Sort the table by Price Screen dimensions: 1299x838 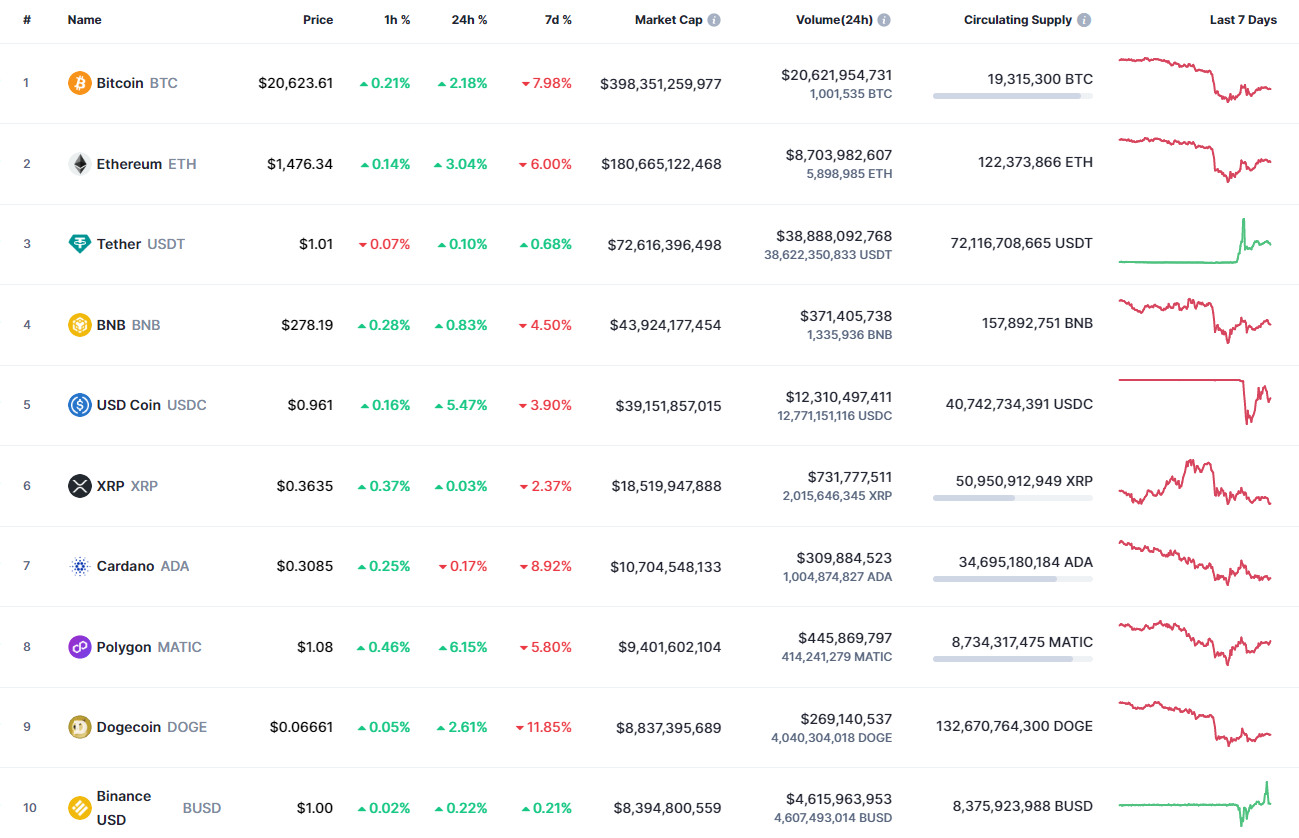tap(318, 19)
